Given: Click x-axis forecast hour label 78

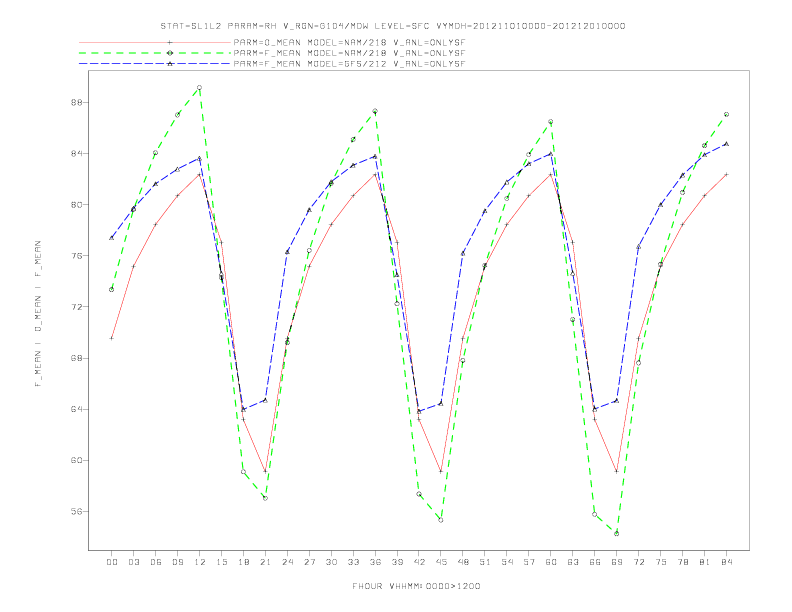Looking at the screenshot, I should (683, 562).
